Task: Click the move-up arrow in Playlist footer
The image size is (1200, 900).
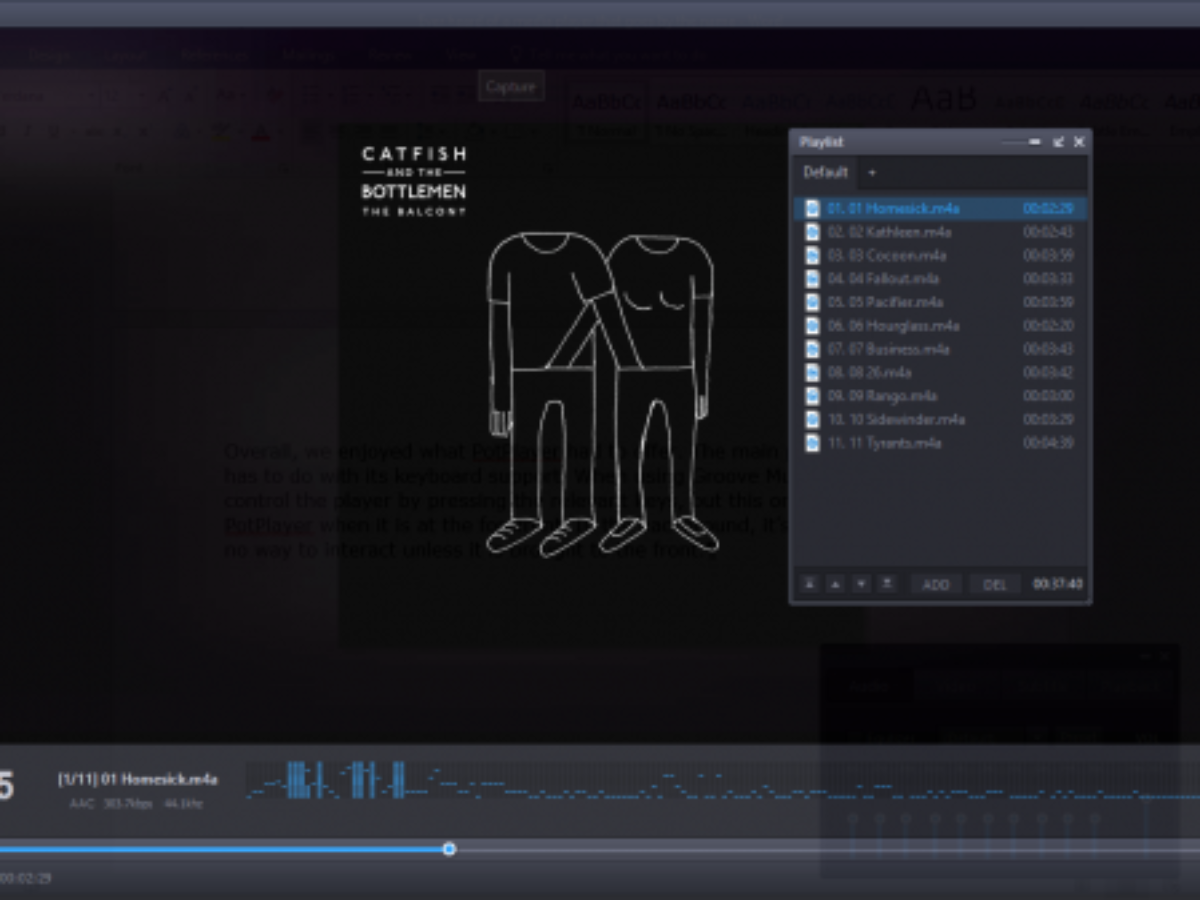Action: tap(835, 584)
